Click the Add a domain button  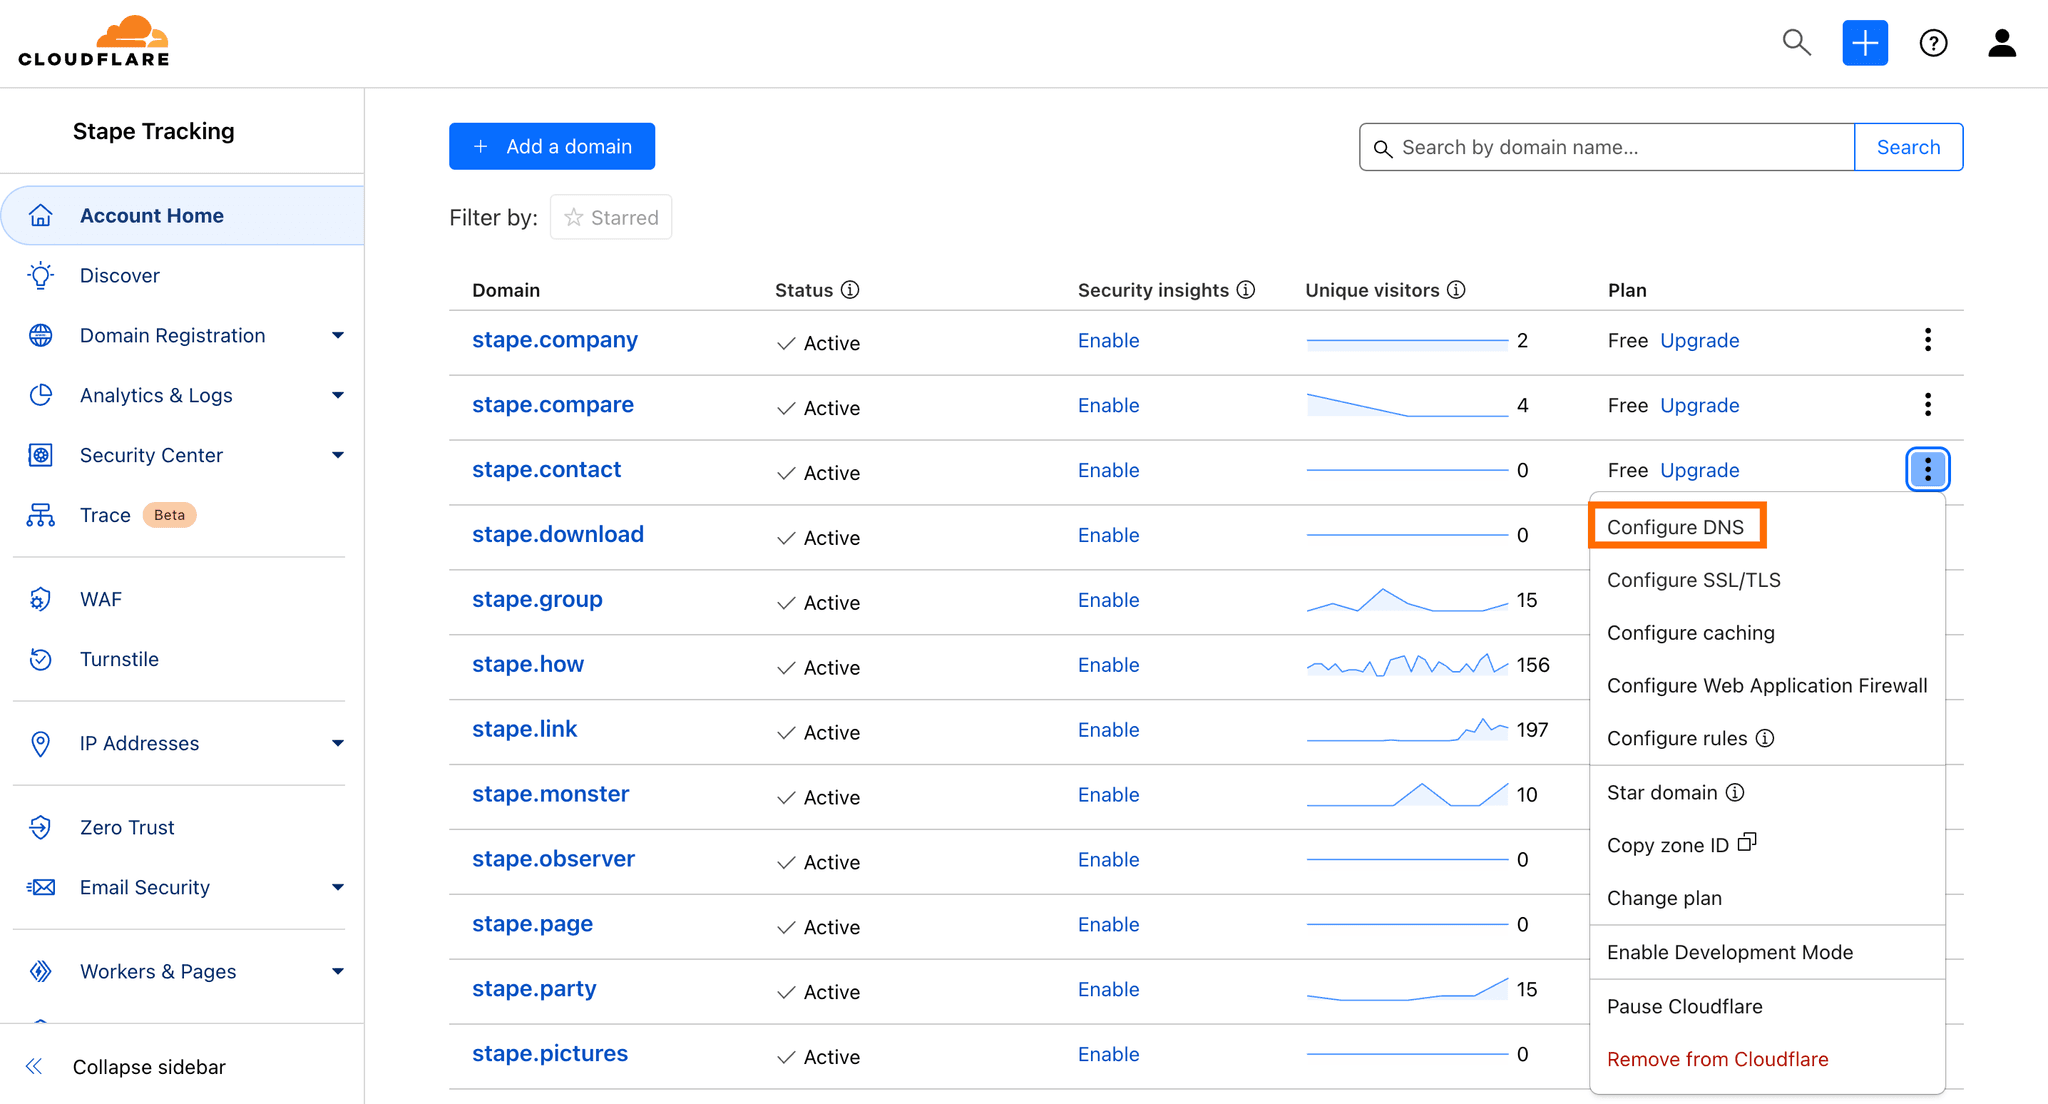tap(552, 146)
